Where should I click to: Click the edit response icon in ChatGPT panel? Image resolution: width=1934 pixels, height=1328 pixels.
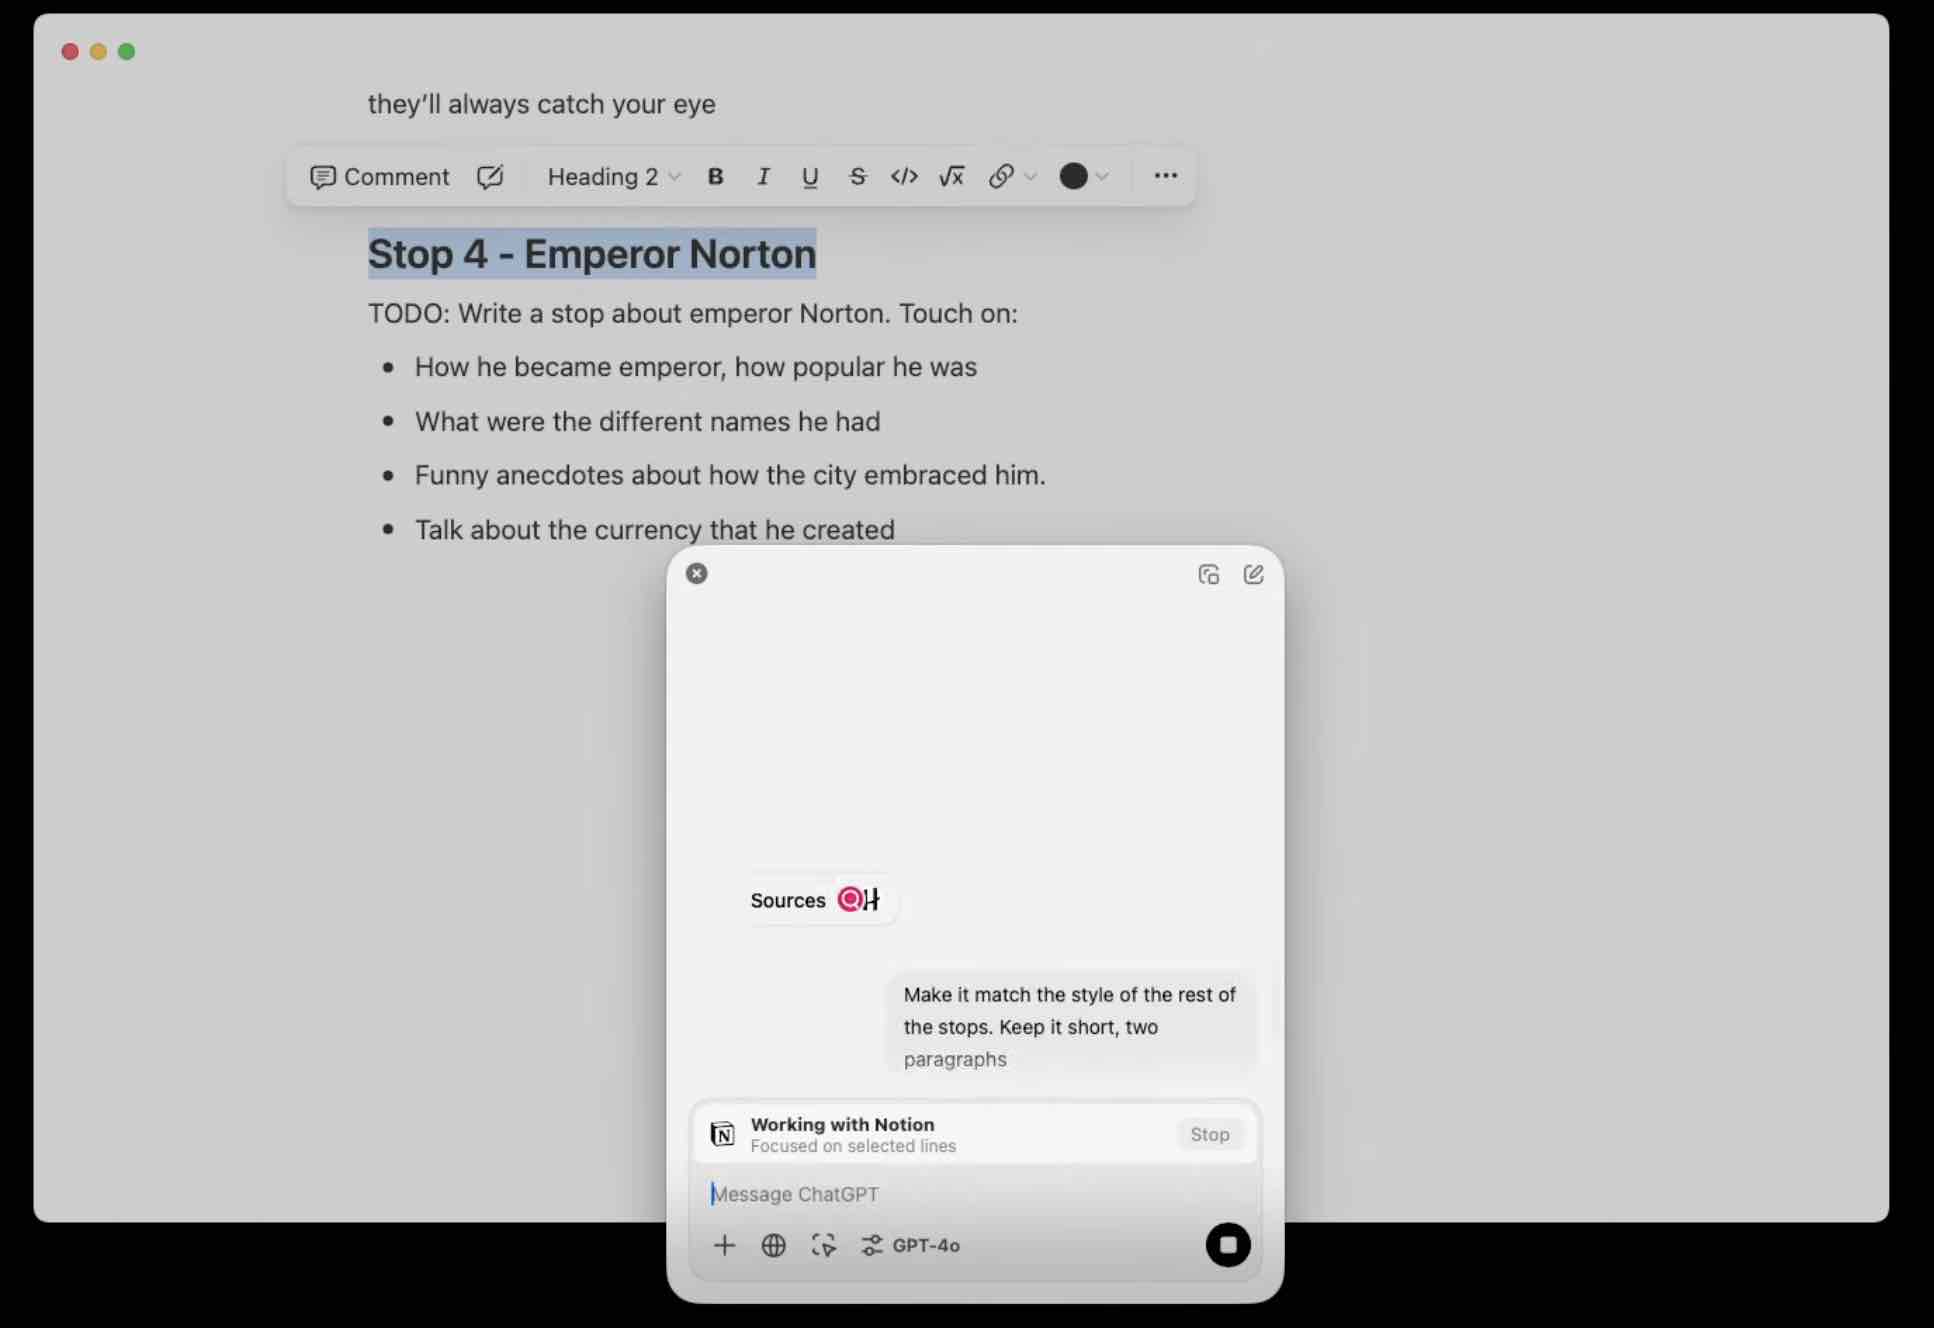[1254, 573]
